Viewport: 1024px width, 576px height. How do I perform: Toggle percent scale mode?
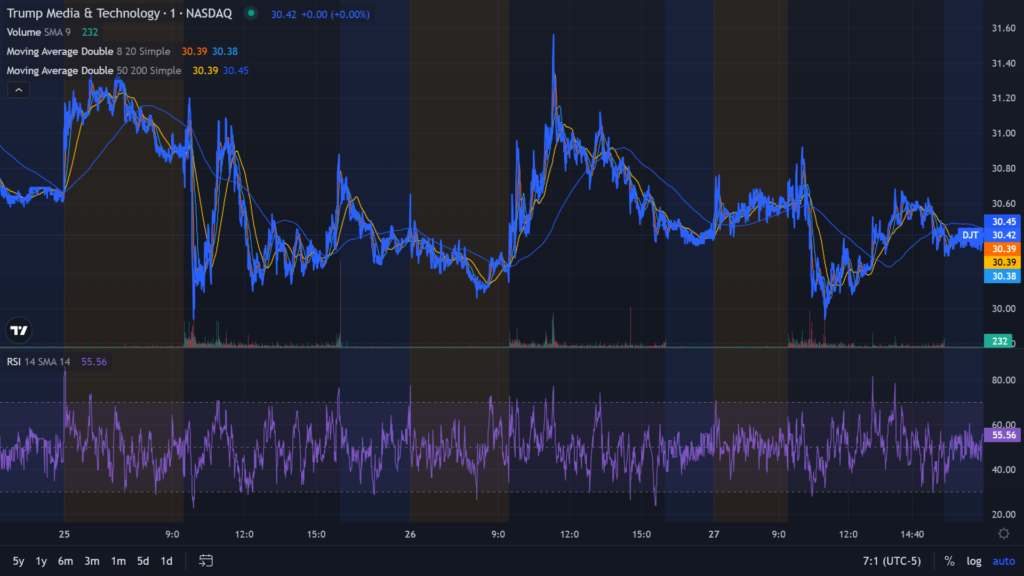(x=948, y=561)
